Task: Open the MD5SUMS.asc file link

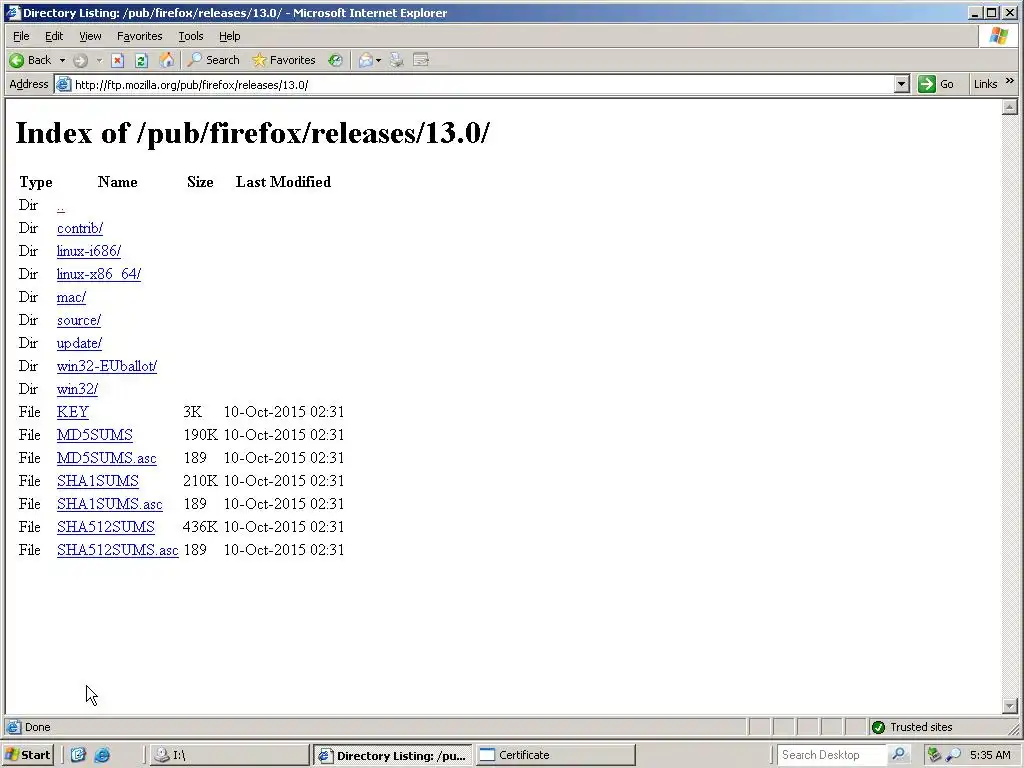Action: tap(106, 458)
